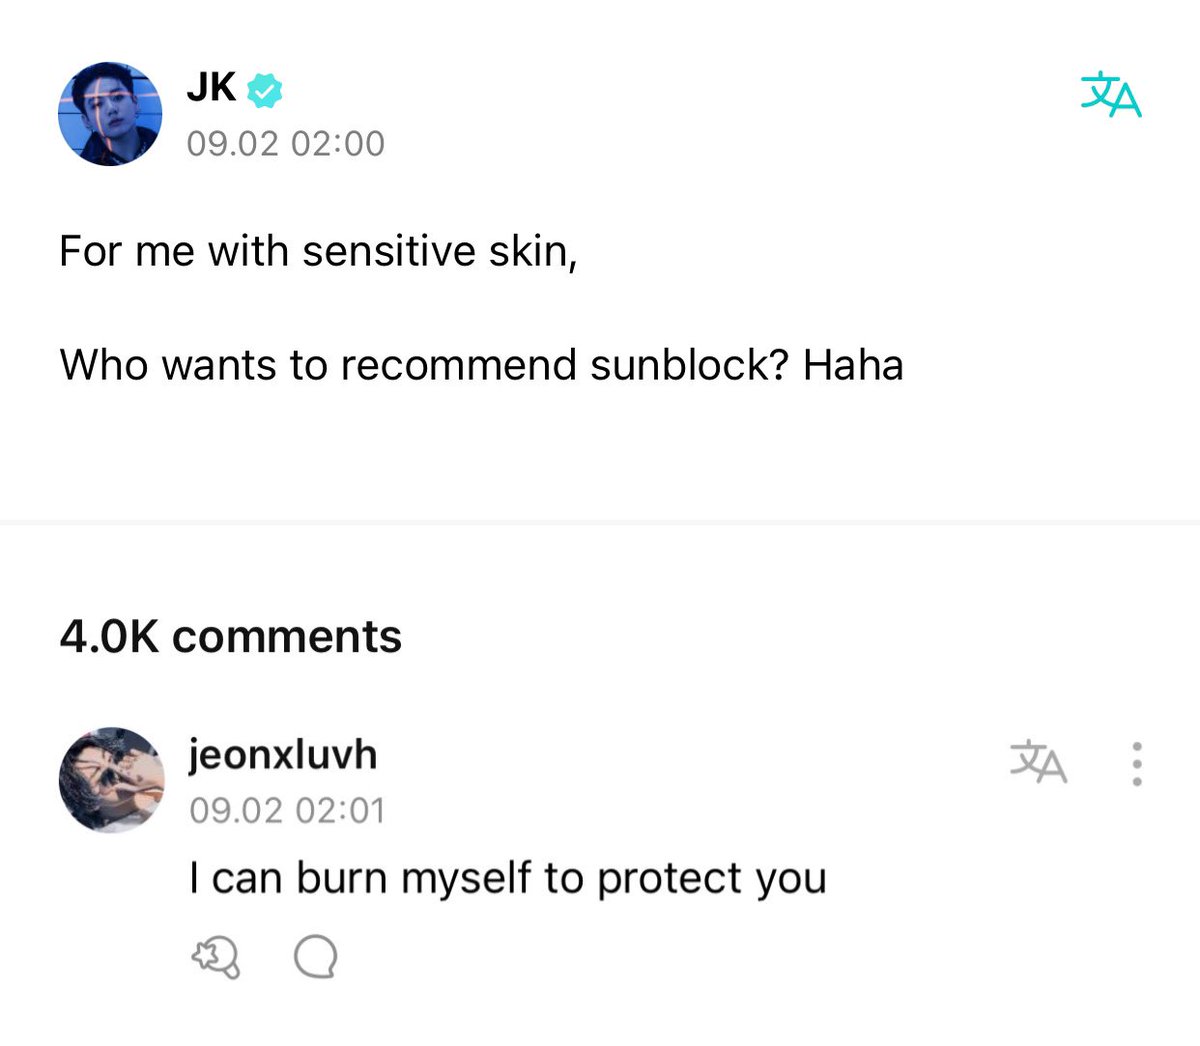
Task: Click the divider line below JK's post
Action: tap(600, 522)
